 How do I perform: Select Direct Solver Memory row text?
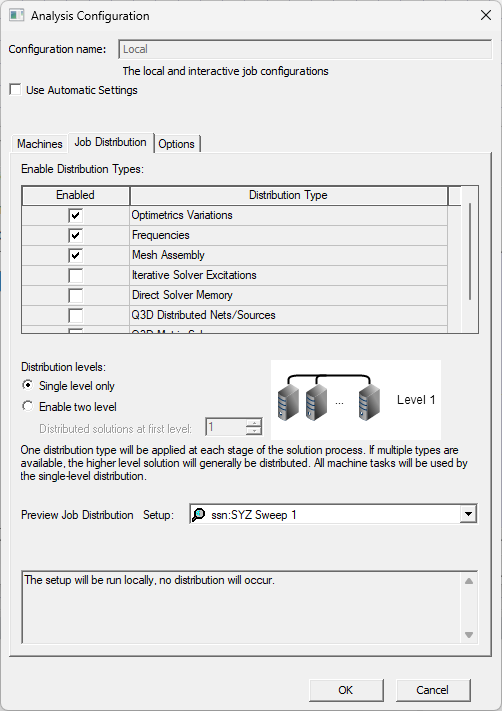click(x=182, y=295)
